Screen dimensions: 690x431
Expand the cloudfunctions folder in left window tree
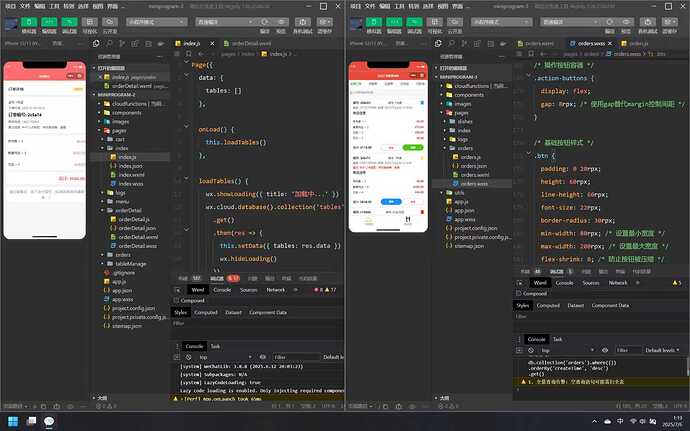(x=99, y=104)
